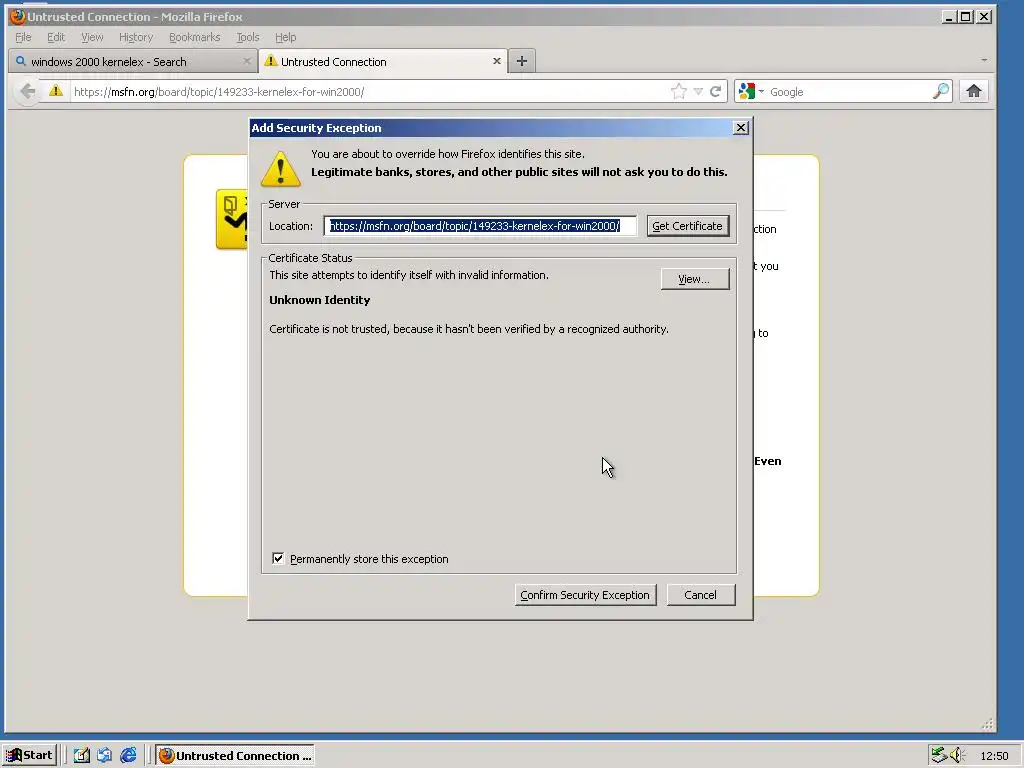Screen dimensions: 1024x768
Task: Click the network tray icon
Action: [939, 755]
